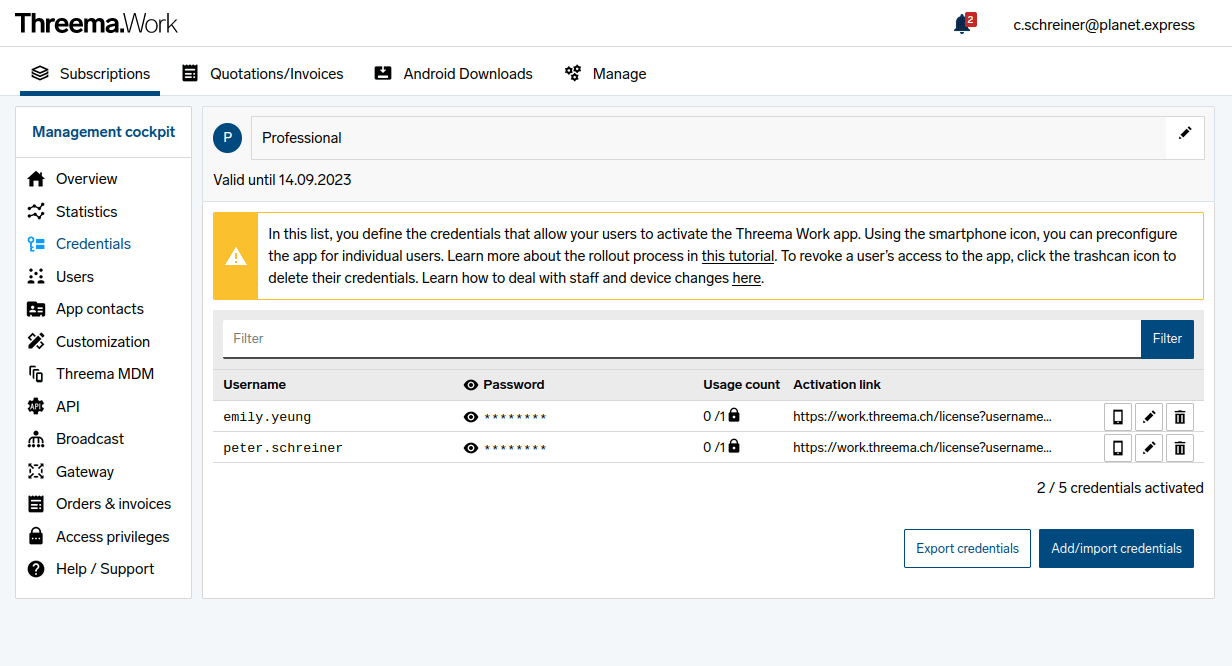Click the Orders & invoices icon
The height and width of the screenshot is (666, 1232).
click(36, 504)
